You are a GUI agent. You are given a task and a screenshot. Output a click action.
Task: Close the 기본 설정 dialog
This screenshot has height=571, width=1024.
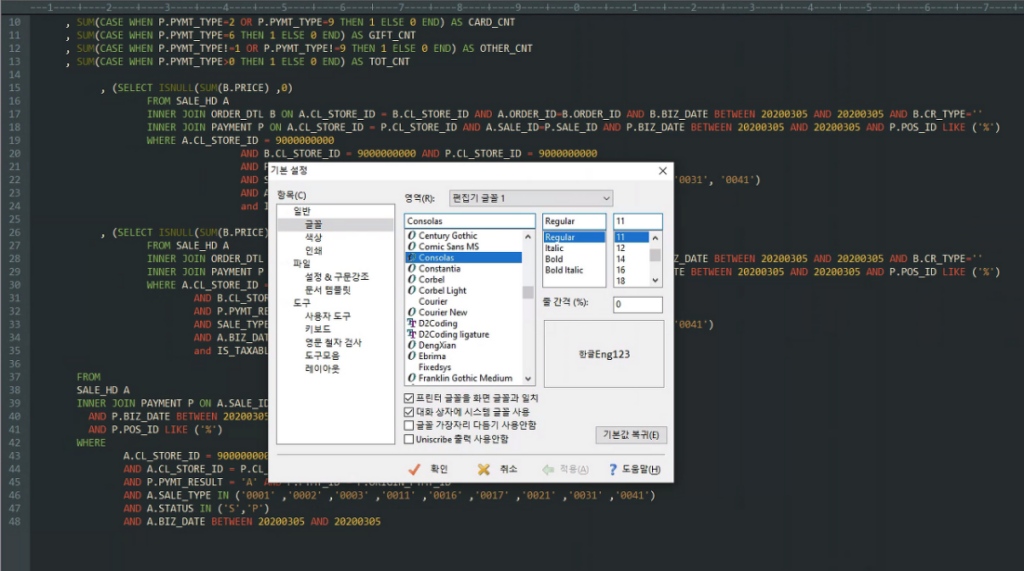point(662,171)
